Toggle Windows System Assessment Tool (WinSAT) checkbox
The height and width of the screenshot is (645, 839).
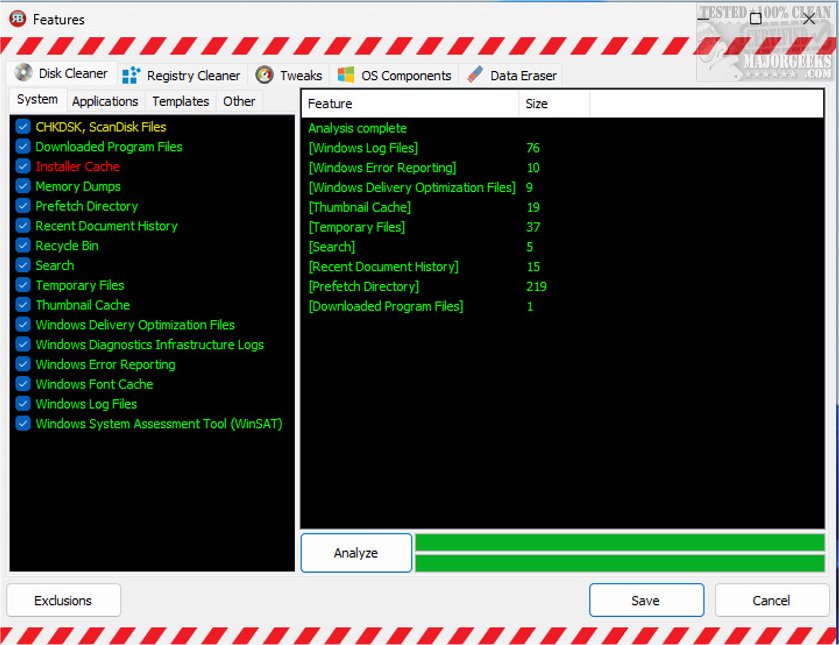(23, 423)
